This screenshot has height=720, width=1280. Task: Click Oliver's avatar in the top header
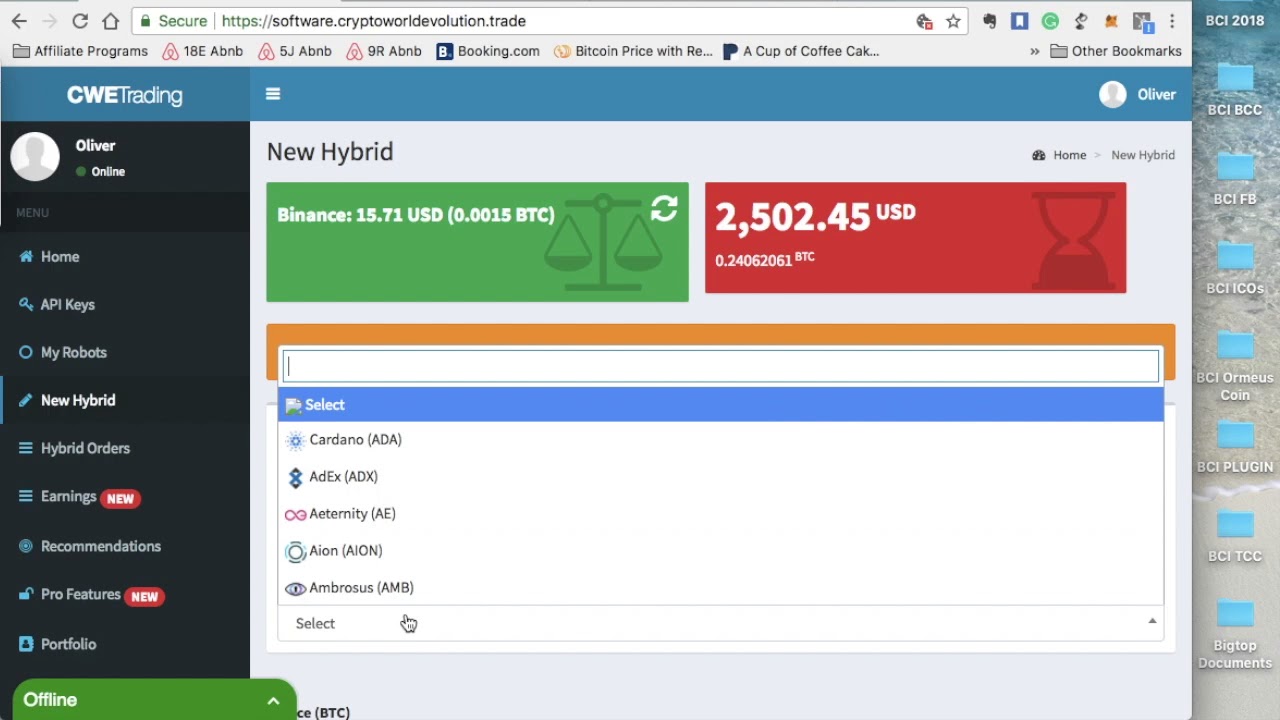tap(1113, 94)
